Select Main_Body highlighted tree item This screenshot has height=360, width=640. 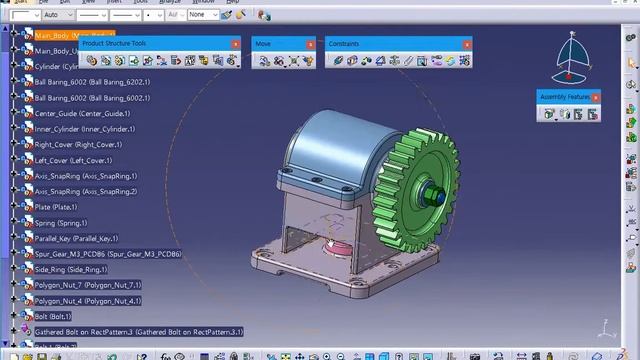tap(75, 36)
